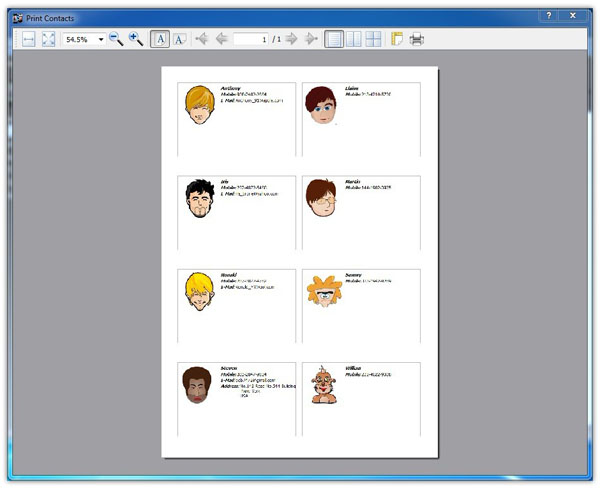600x488 pixels.
Task: Open the 54.5% zoom level dropdown
Action: tap(101, 40)
